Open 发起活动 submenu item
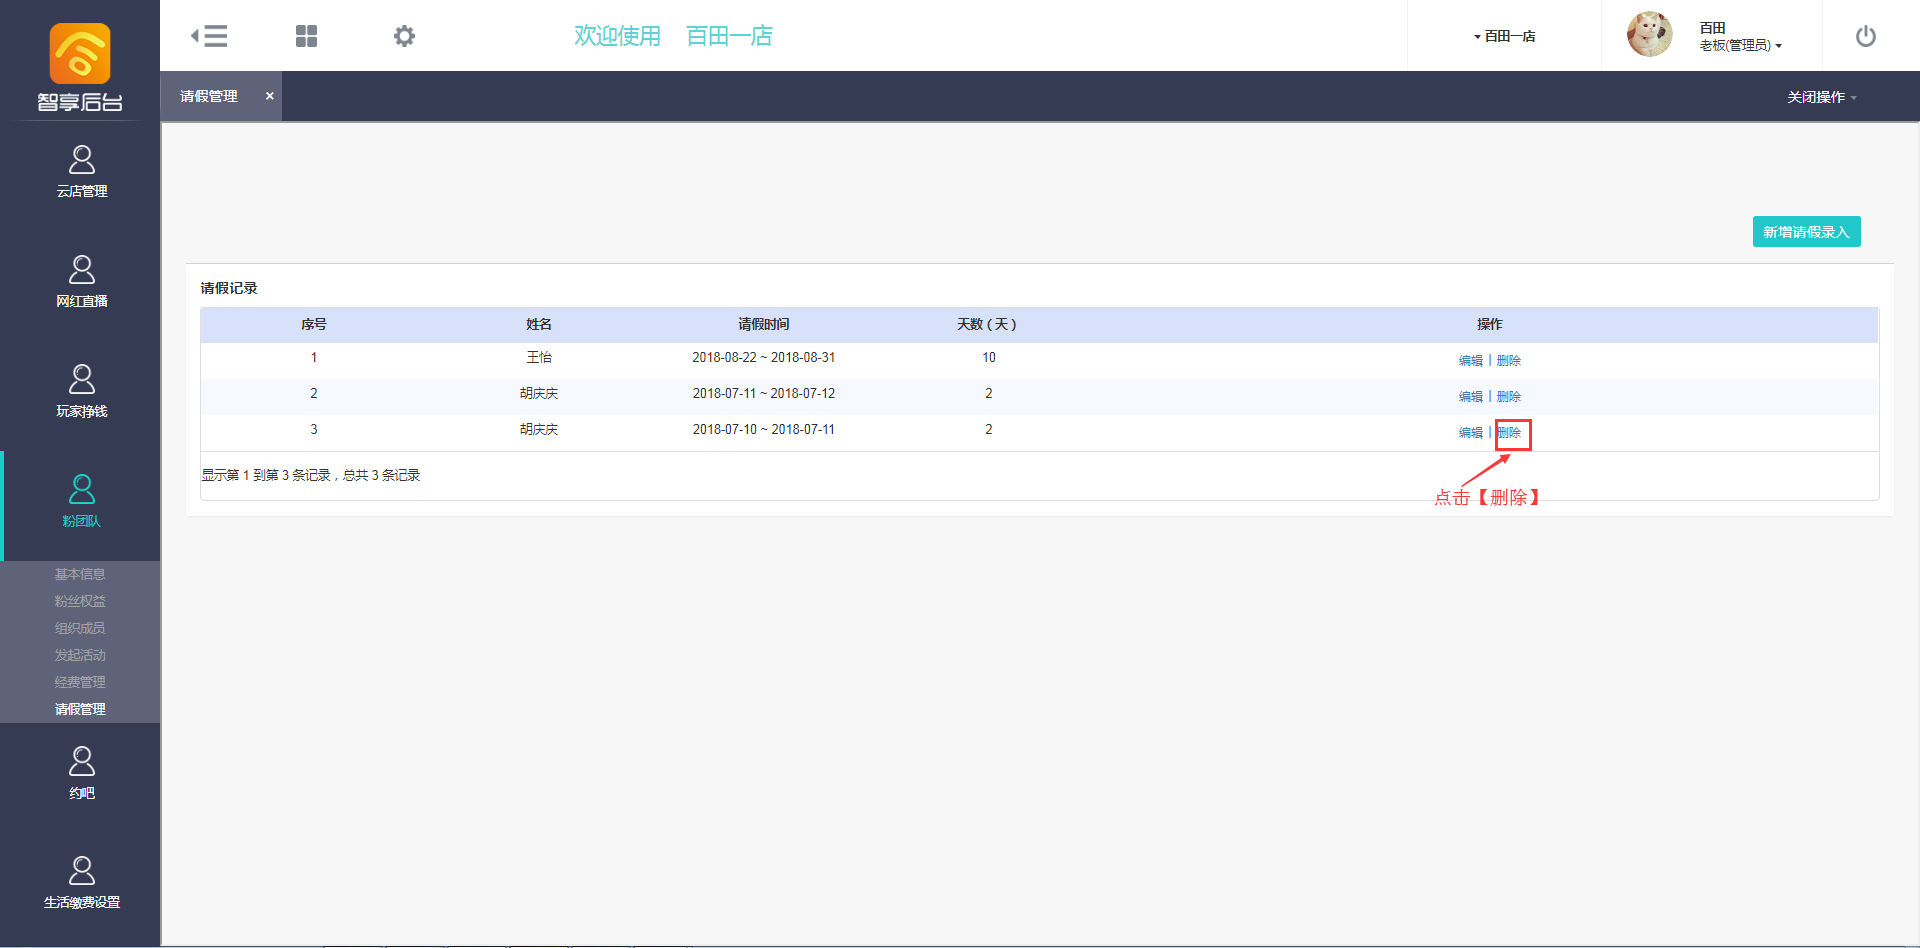Image resolution: width=1920 pixels, height=948 pixels. 80,655
